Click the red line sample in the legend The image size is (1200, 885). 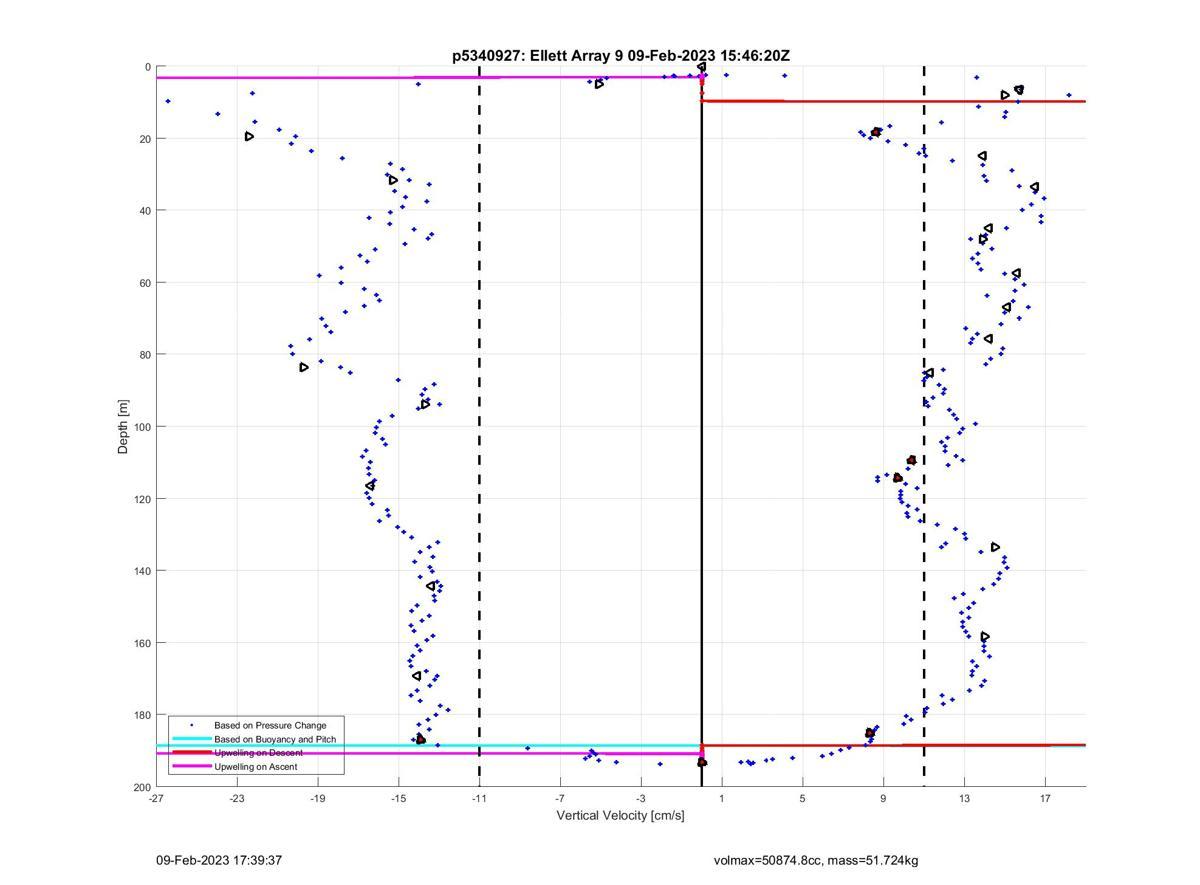(x=191, y=753)
